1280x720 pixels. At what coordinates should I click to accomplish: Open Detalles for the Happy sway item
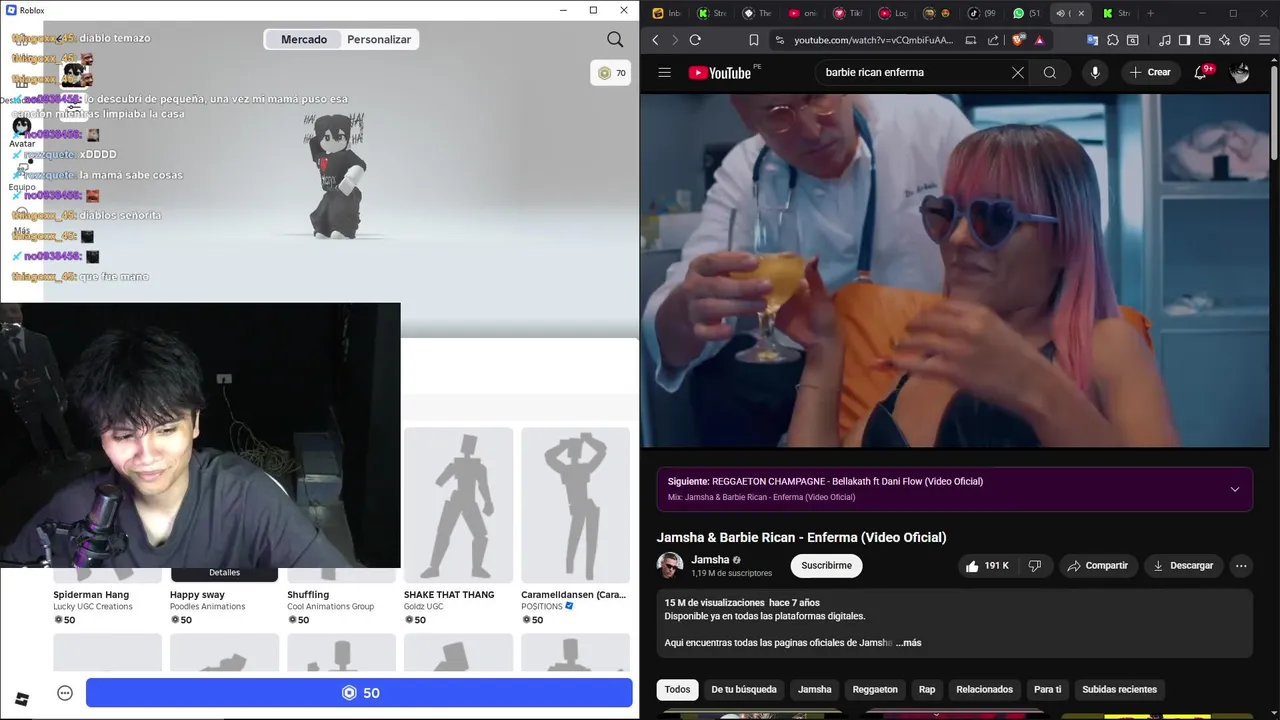(224, 573)
